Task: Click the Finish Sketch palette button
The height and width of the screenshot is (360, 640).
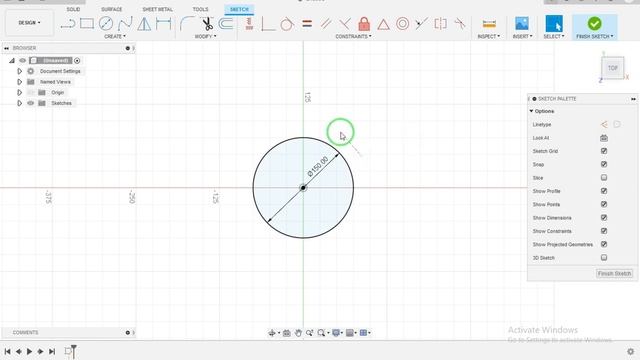Action: [x=614, y=273]
